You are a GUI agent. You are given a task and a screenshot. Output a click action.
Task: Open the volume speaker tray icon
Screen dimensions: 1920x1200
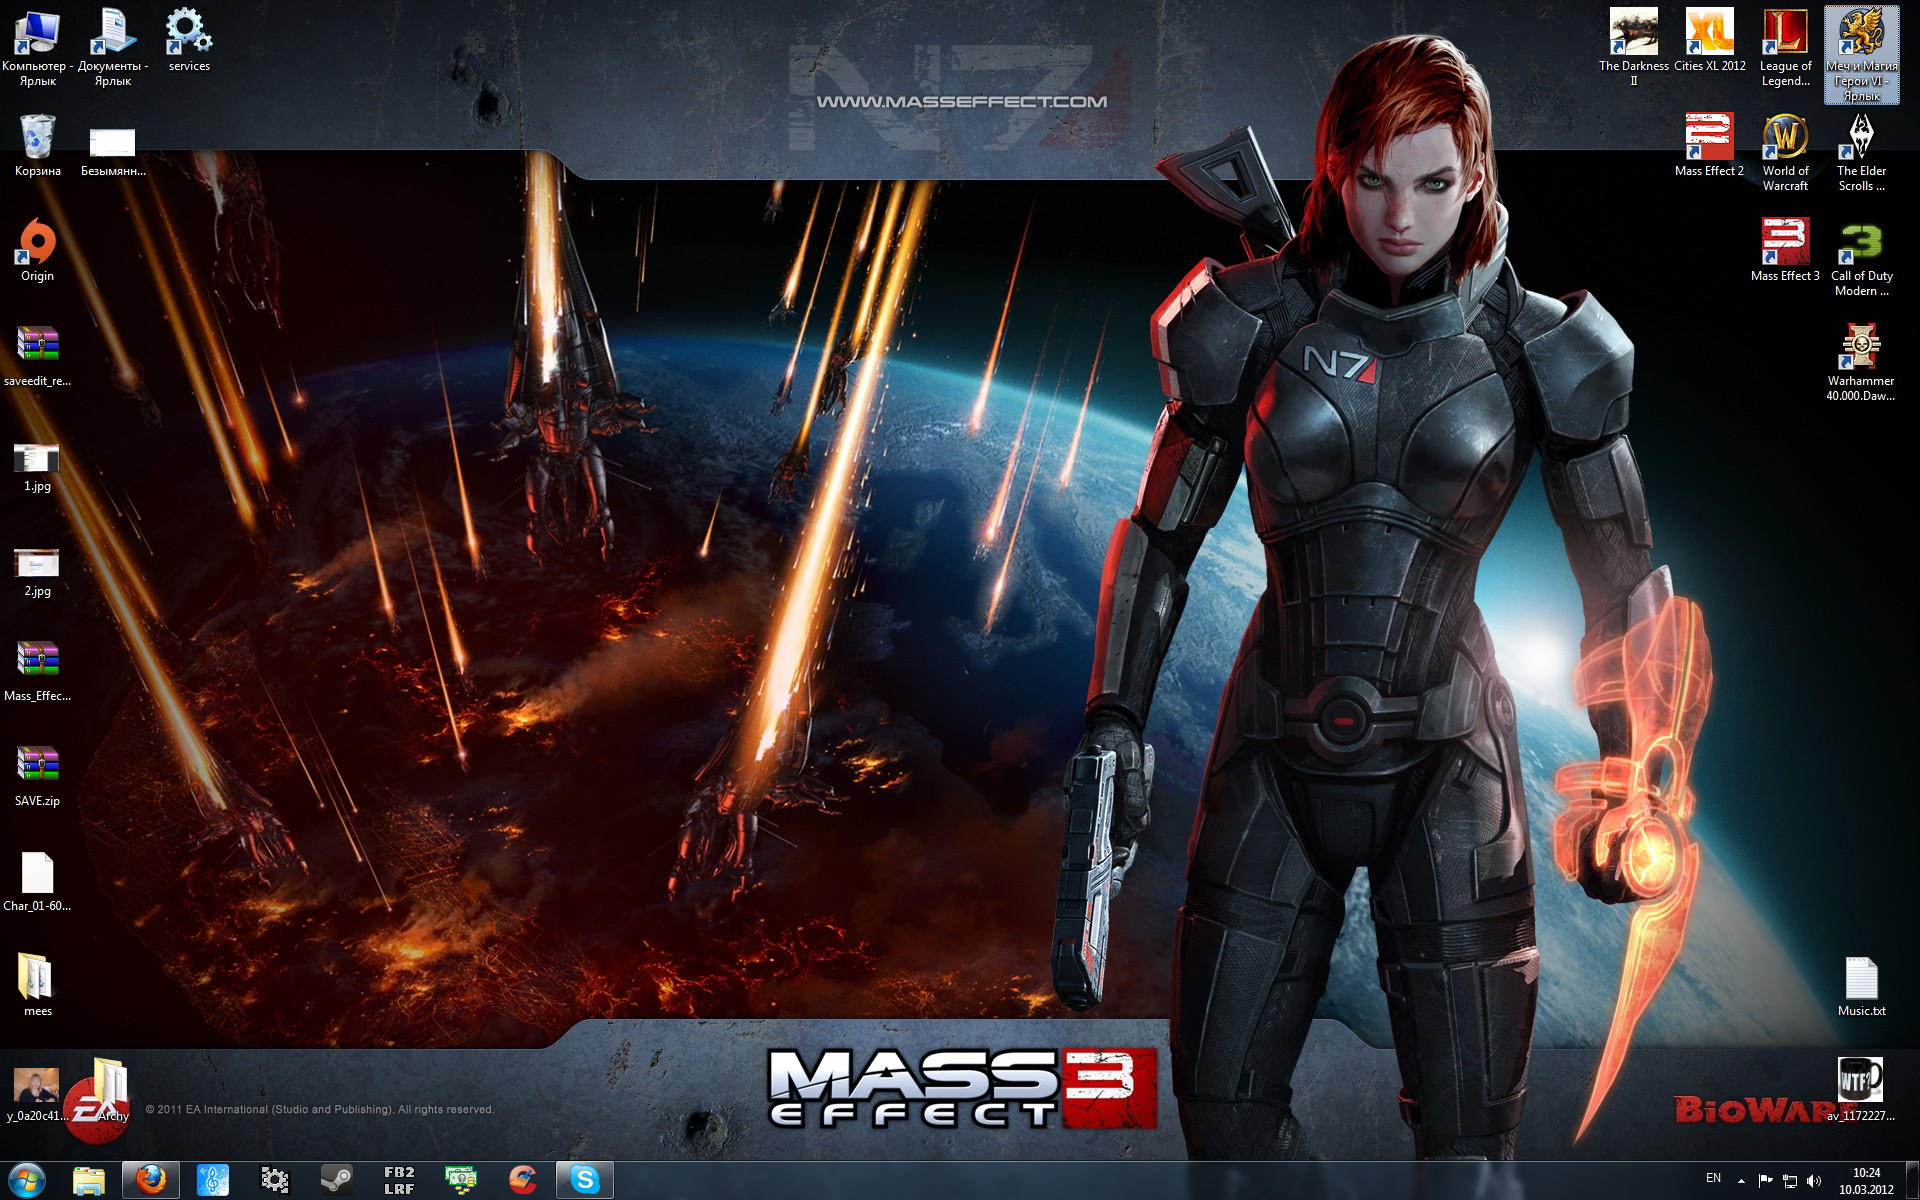pyautogui.click(x=1814, y=1181)
